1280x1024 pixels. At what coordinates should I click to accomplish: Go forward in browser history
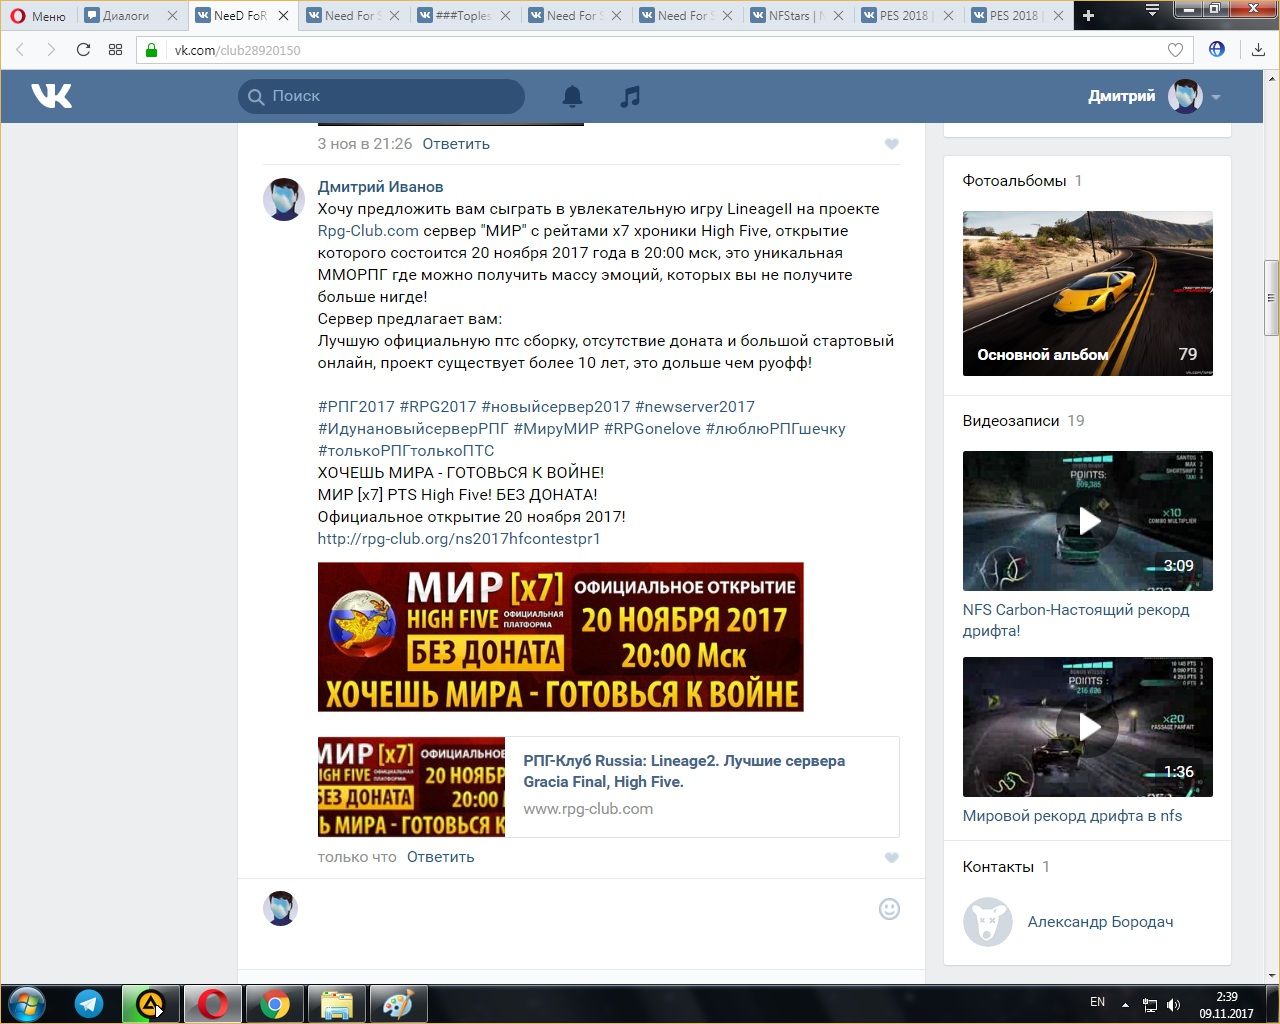(51, 50)
